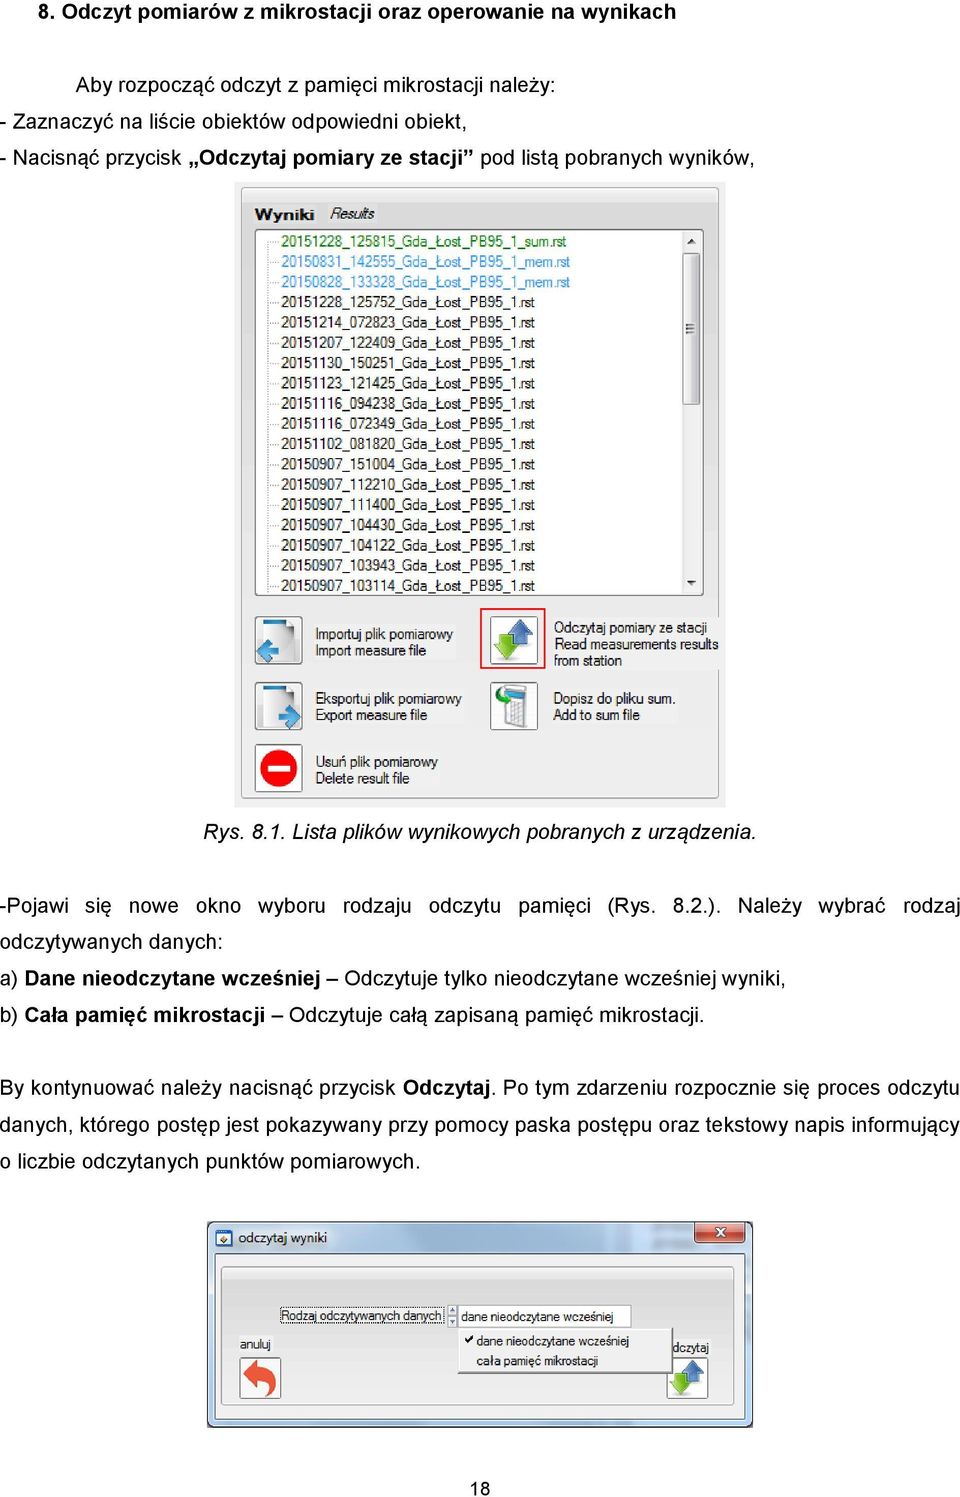
Task: Click the 'anuluj' label in dialog
Action: pyautogui.click(x=255, y=1344)
